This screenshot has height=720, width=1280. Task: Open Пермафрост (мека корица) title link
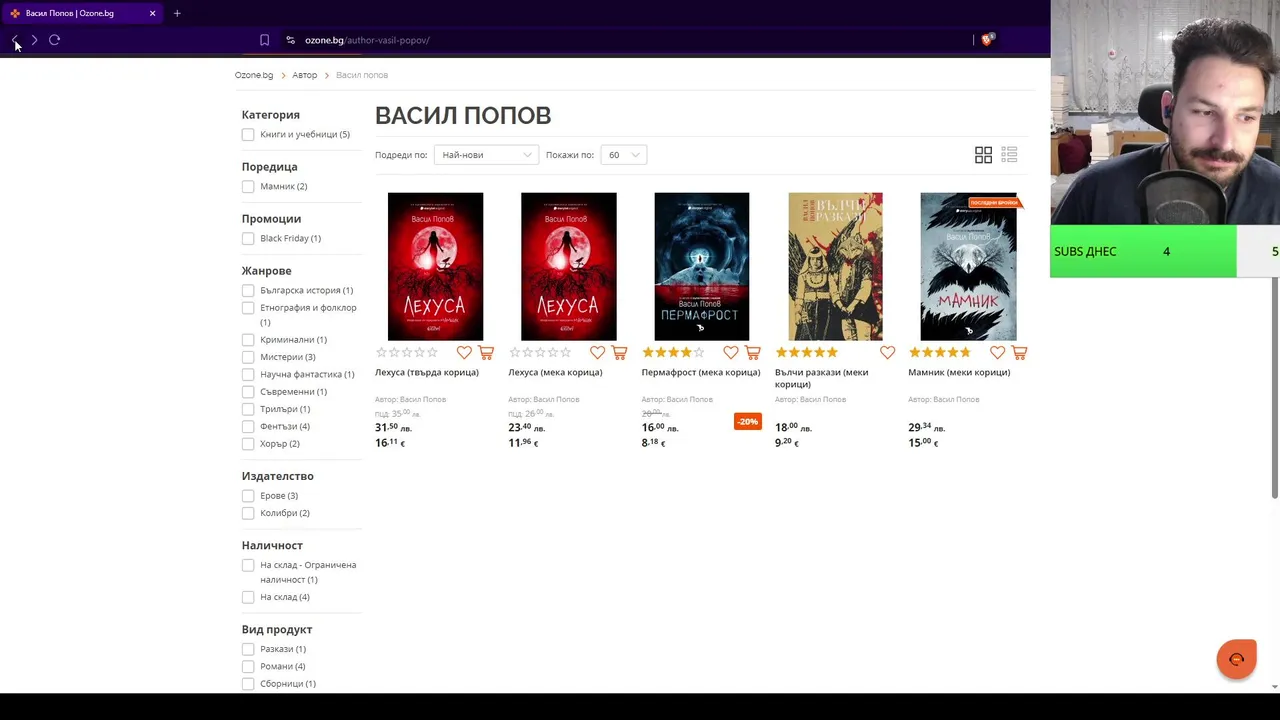(x=701, y=372)
